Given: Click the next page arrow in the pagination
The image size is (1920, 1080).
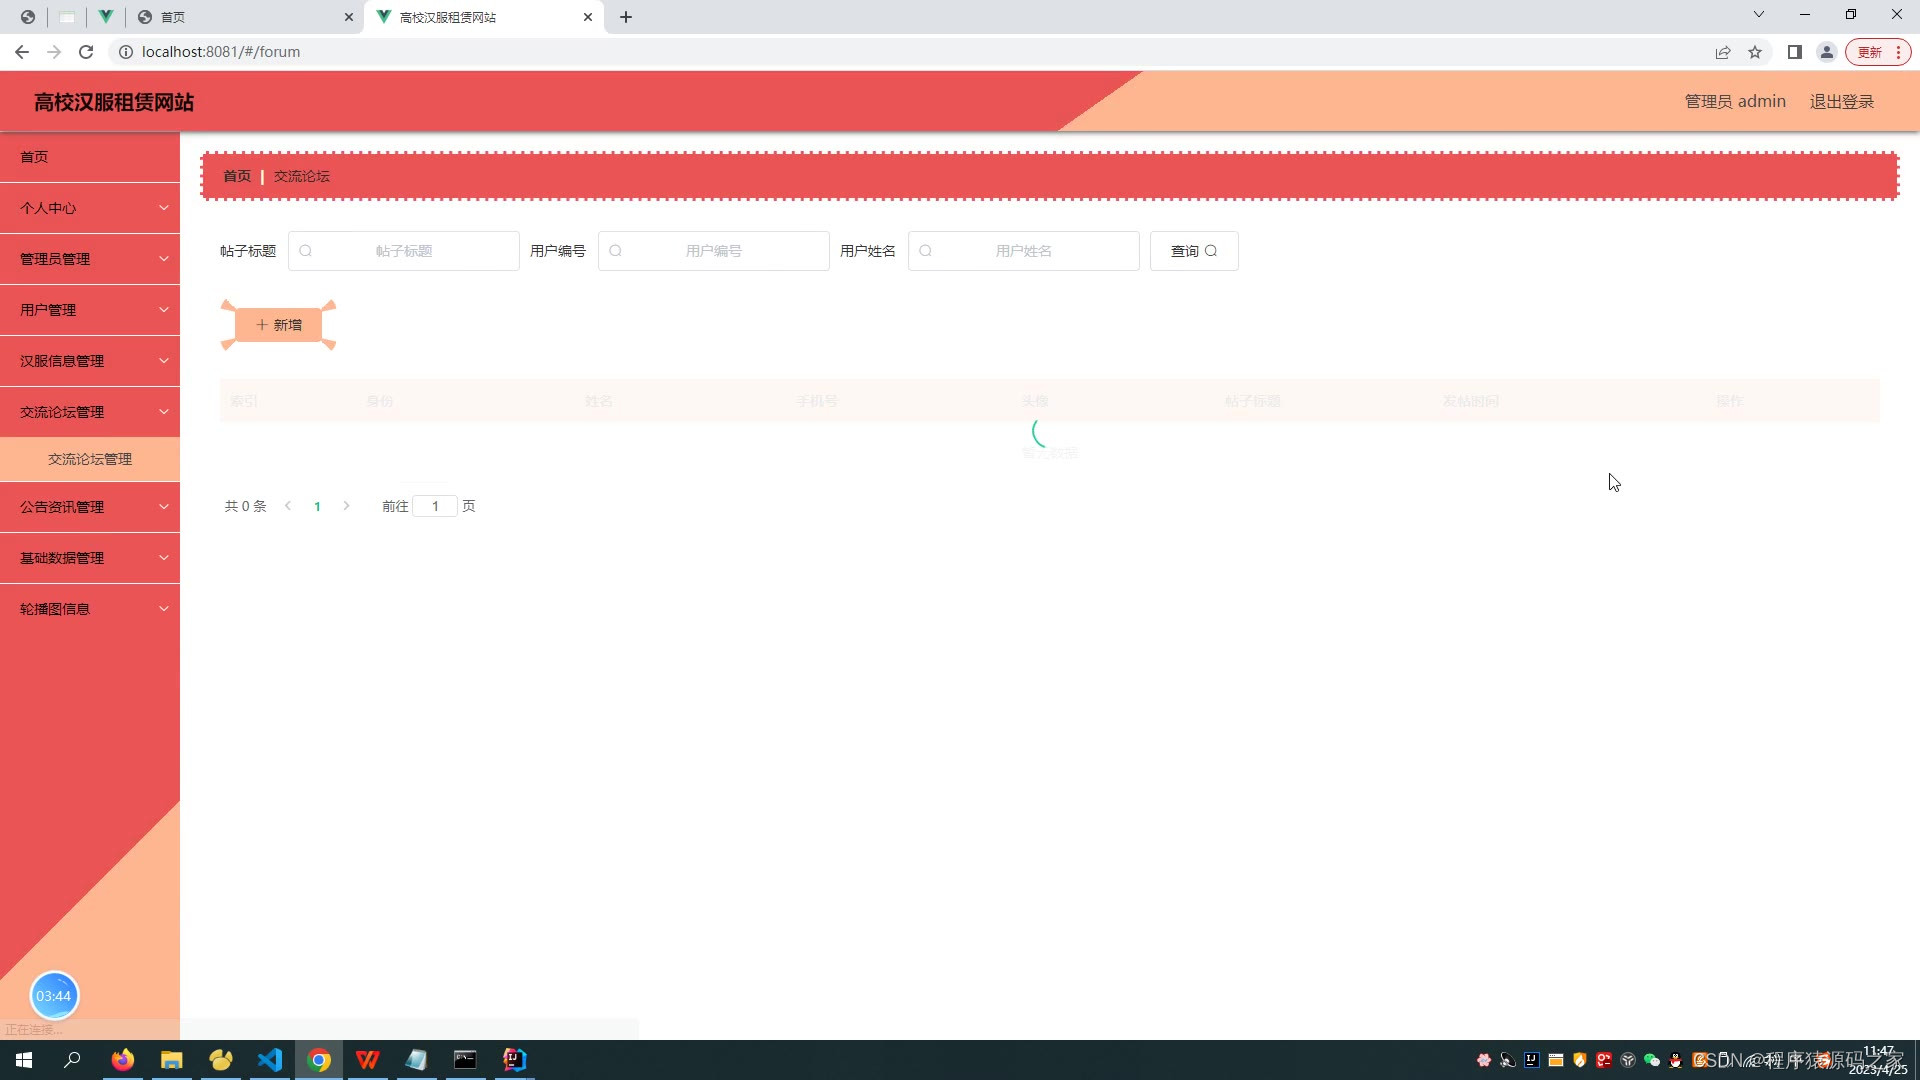Looking at the screenshot, I should (347, 506).
